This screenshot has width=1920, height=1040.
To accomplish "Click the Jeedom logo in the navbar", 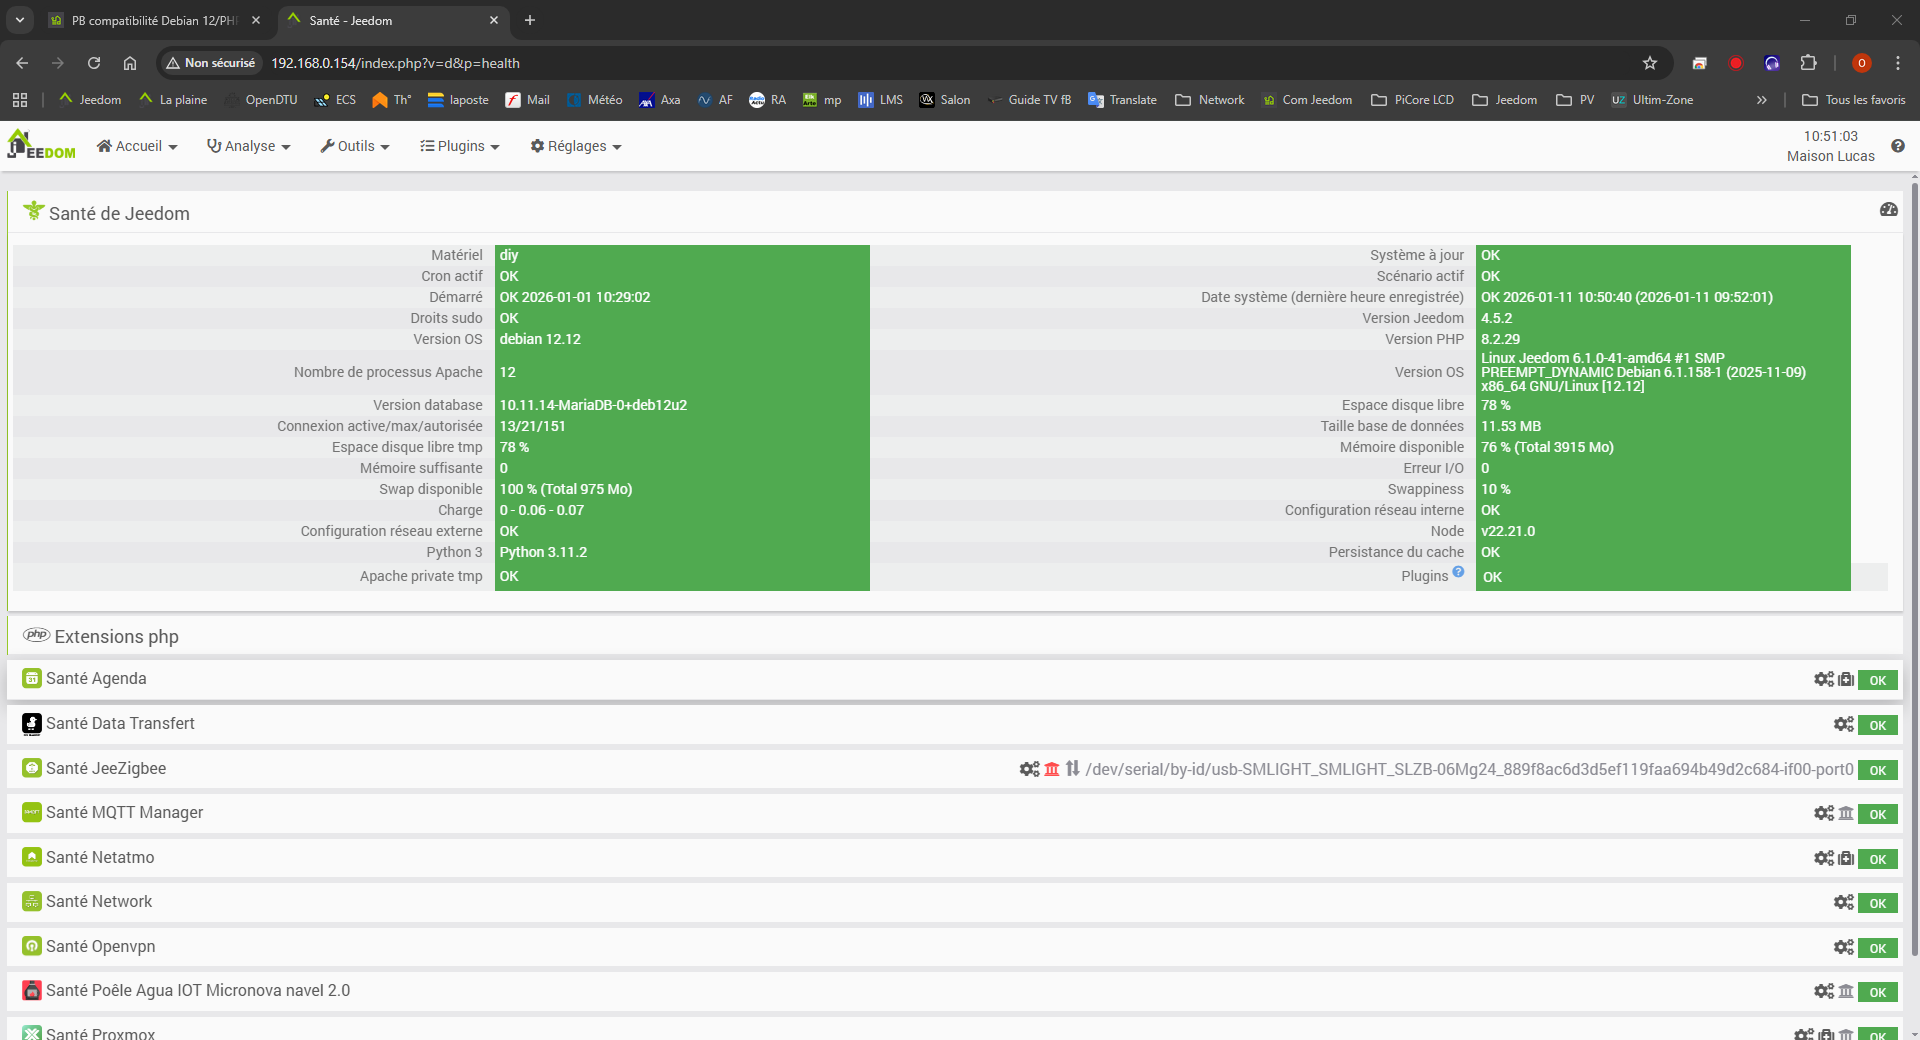I will 41,145.
